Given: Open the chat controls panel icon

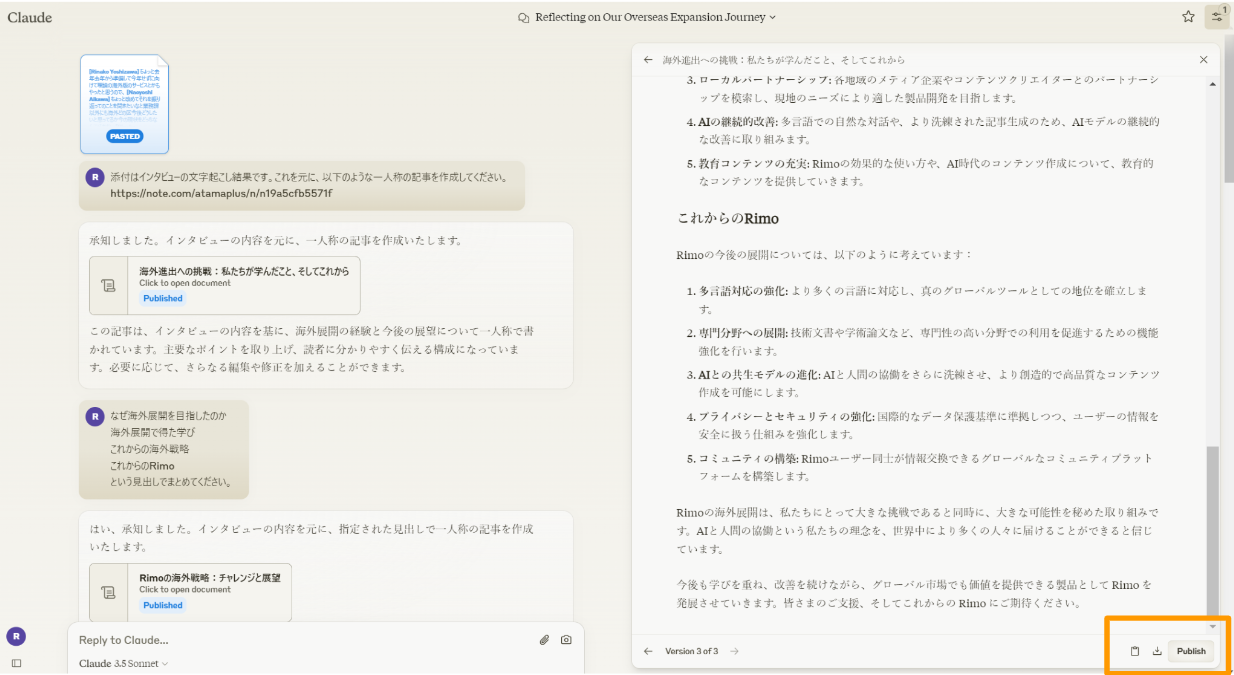Looking at the screenshot, I should (1217, 17).
